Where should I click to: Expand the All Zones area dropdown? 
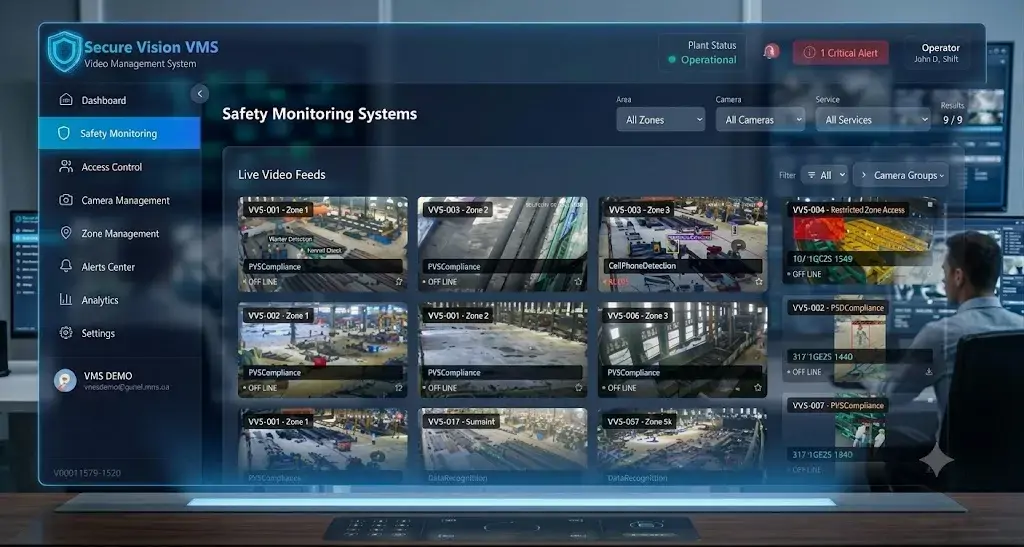(x=660, y=119)
